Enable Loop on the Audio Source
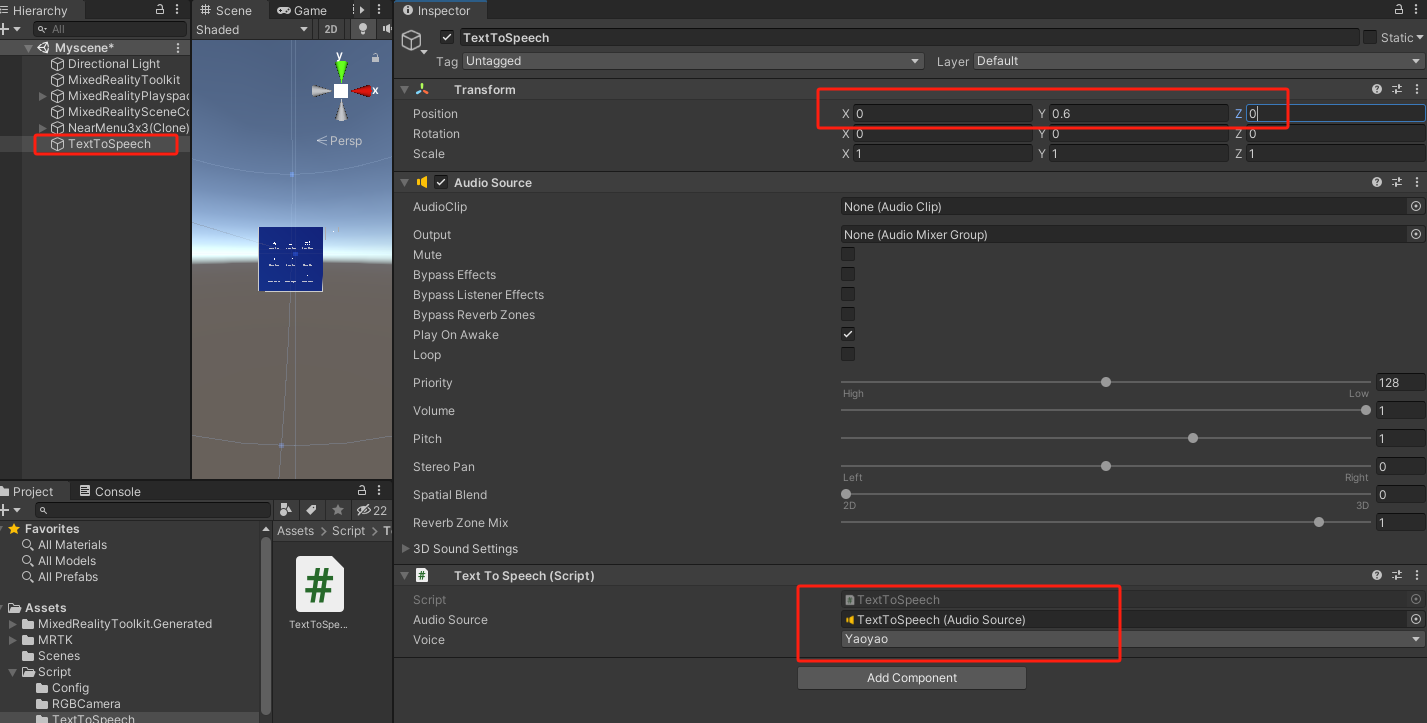The image size is (1427, 723). 847,353
